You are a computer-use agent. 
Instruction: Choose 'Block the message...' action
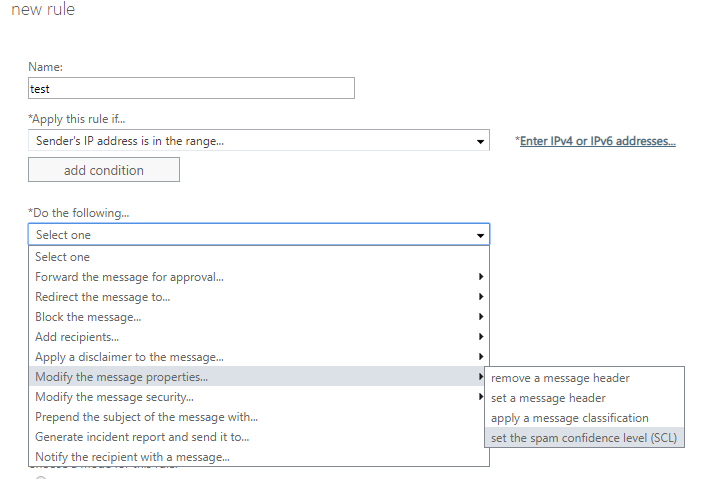[88, 317]
